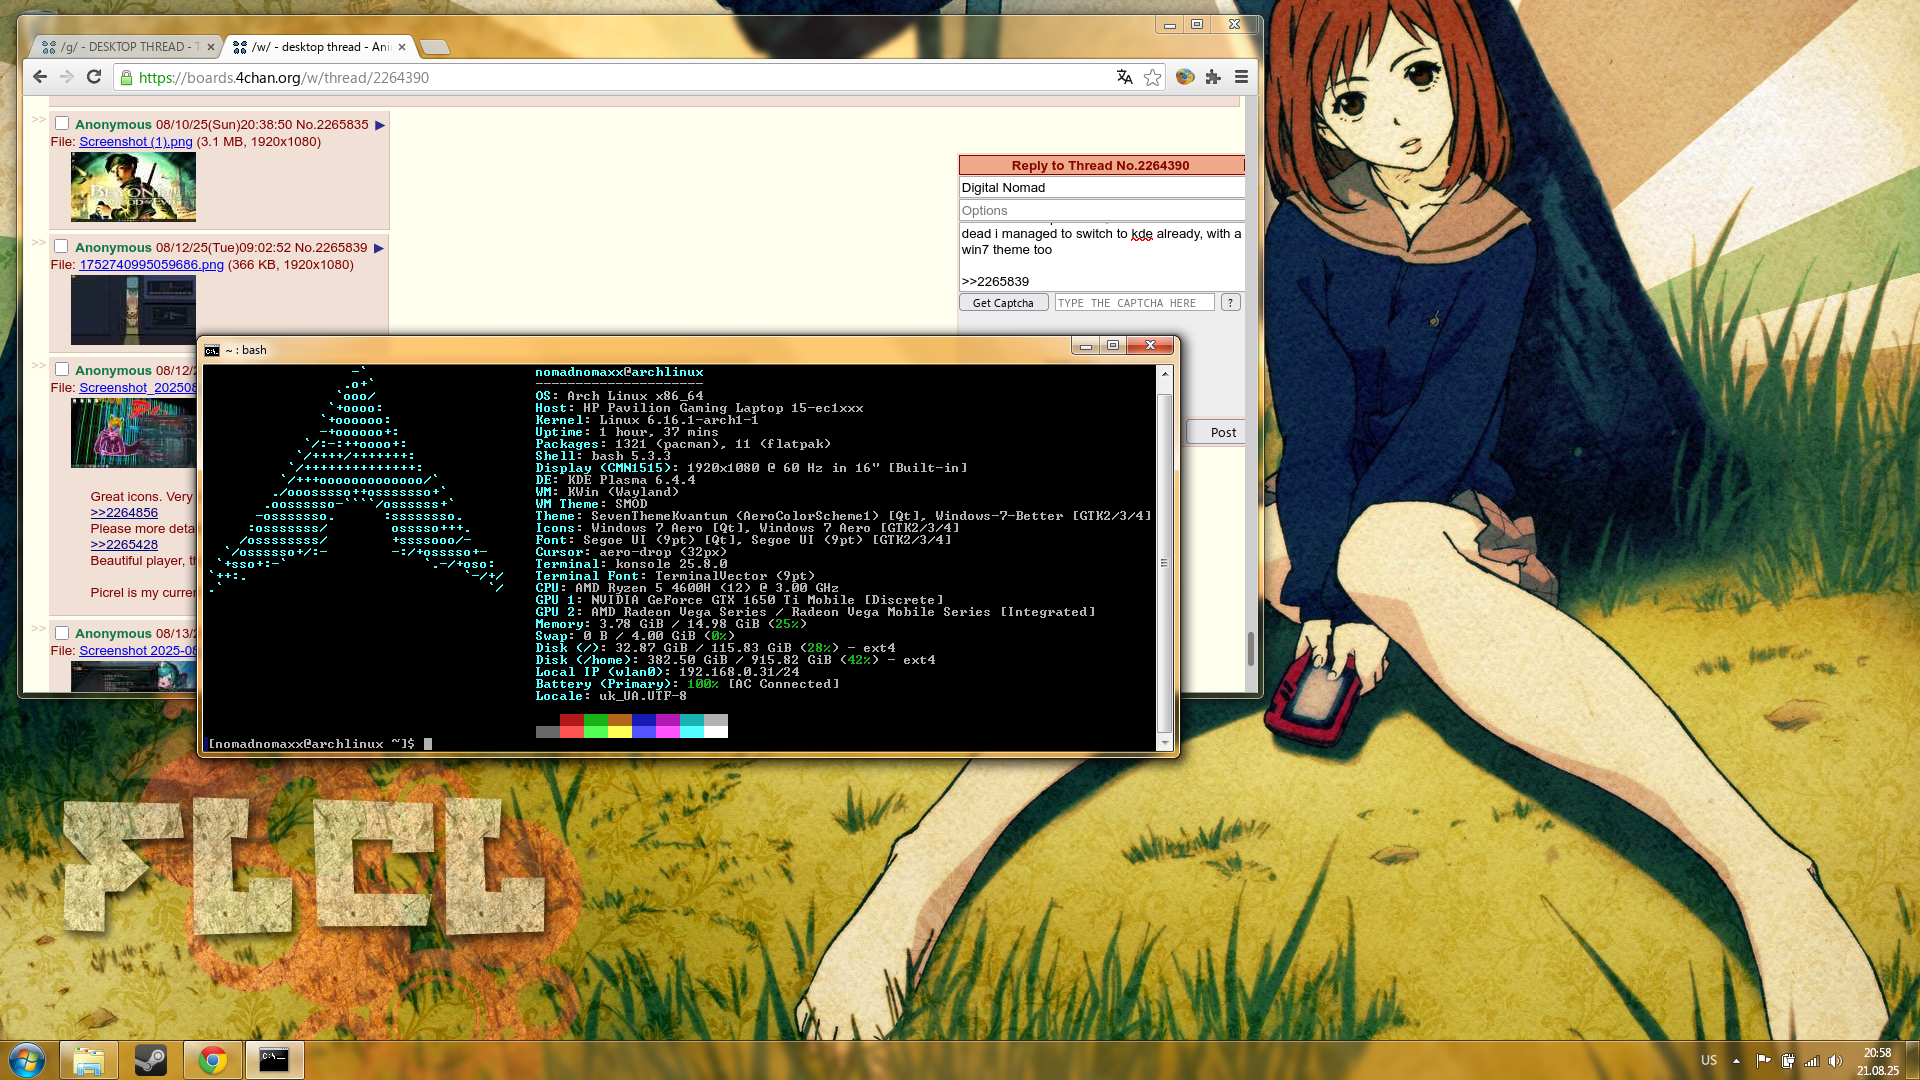Image resolution: width=1920 pixels, height=1080 pixels.
Task: Open the extensions puzzle icon
Action: 1213,77
